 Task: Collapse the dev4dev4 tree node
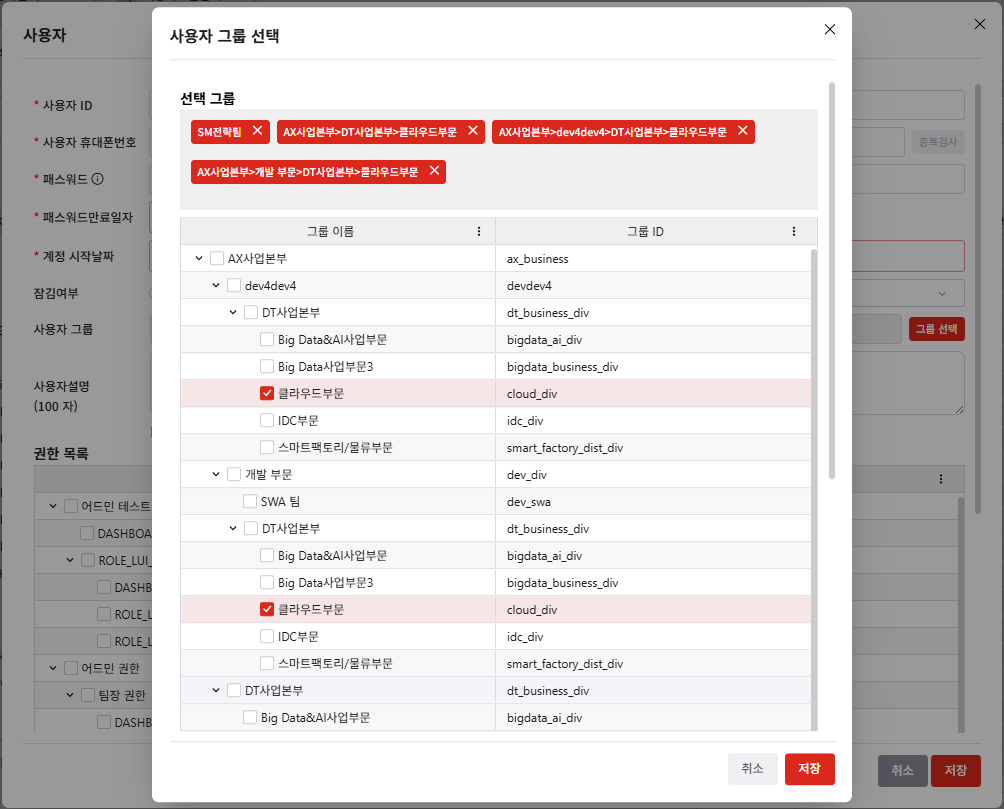[x=216, y=285]
